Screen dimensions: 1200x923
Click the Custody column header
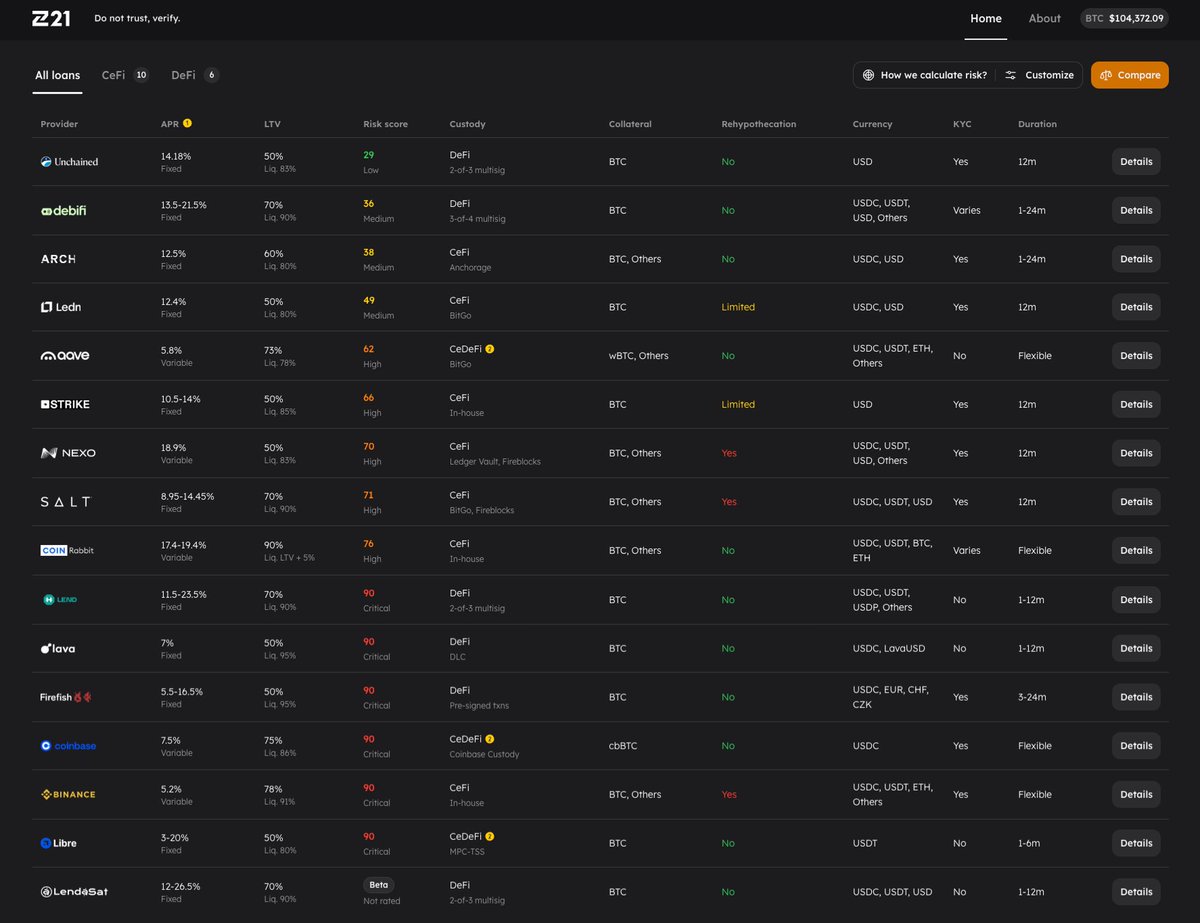click(468, 124)
